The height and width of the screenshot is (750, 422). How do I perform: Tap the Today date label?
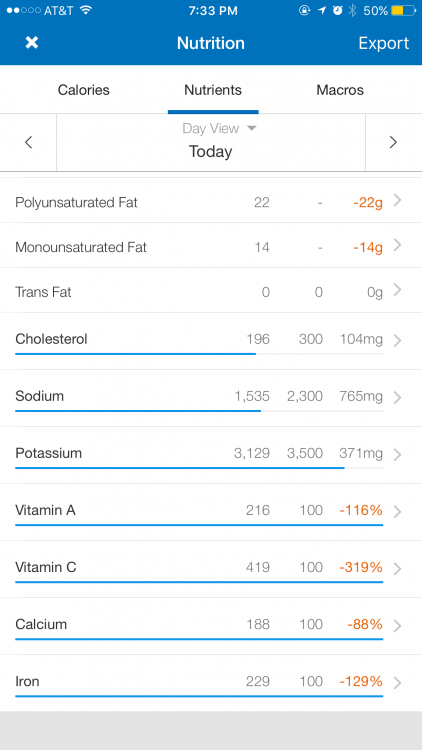click(x=211, y=152)
